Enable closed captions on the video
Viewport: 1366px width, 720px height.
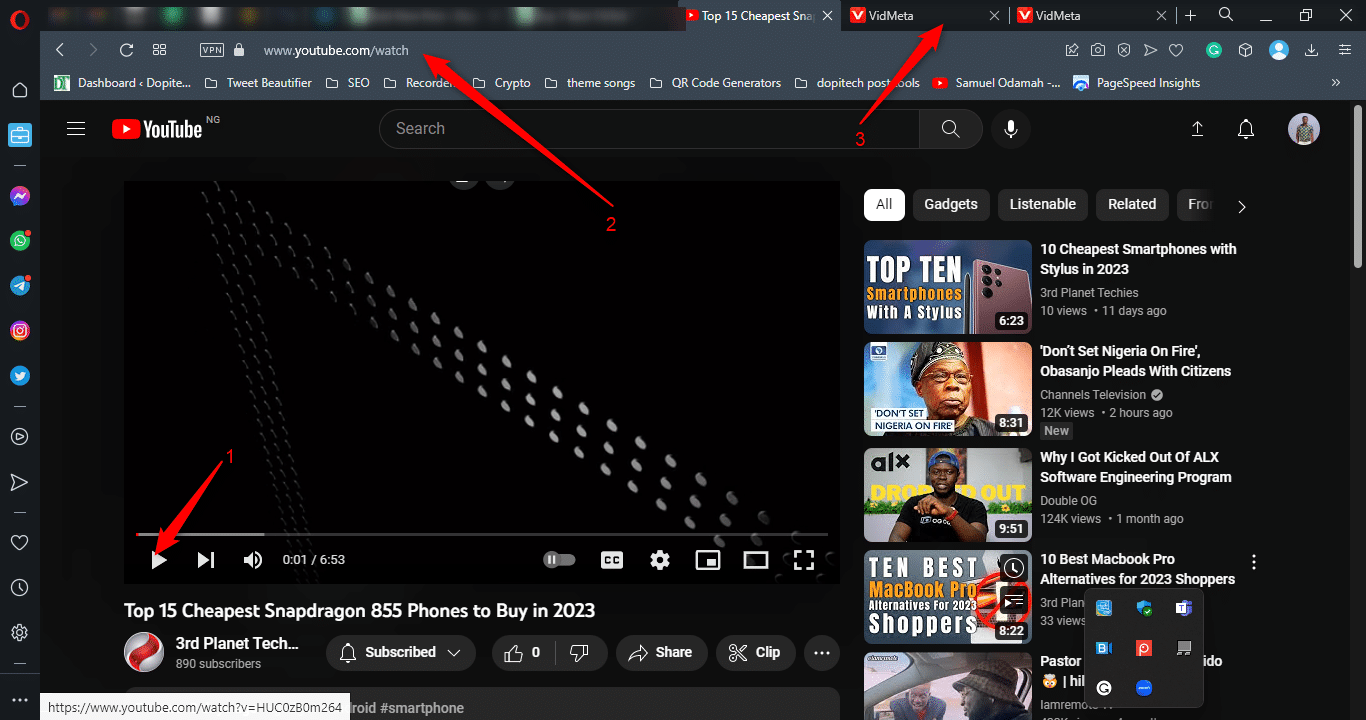611,560
